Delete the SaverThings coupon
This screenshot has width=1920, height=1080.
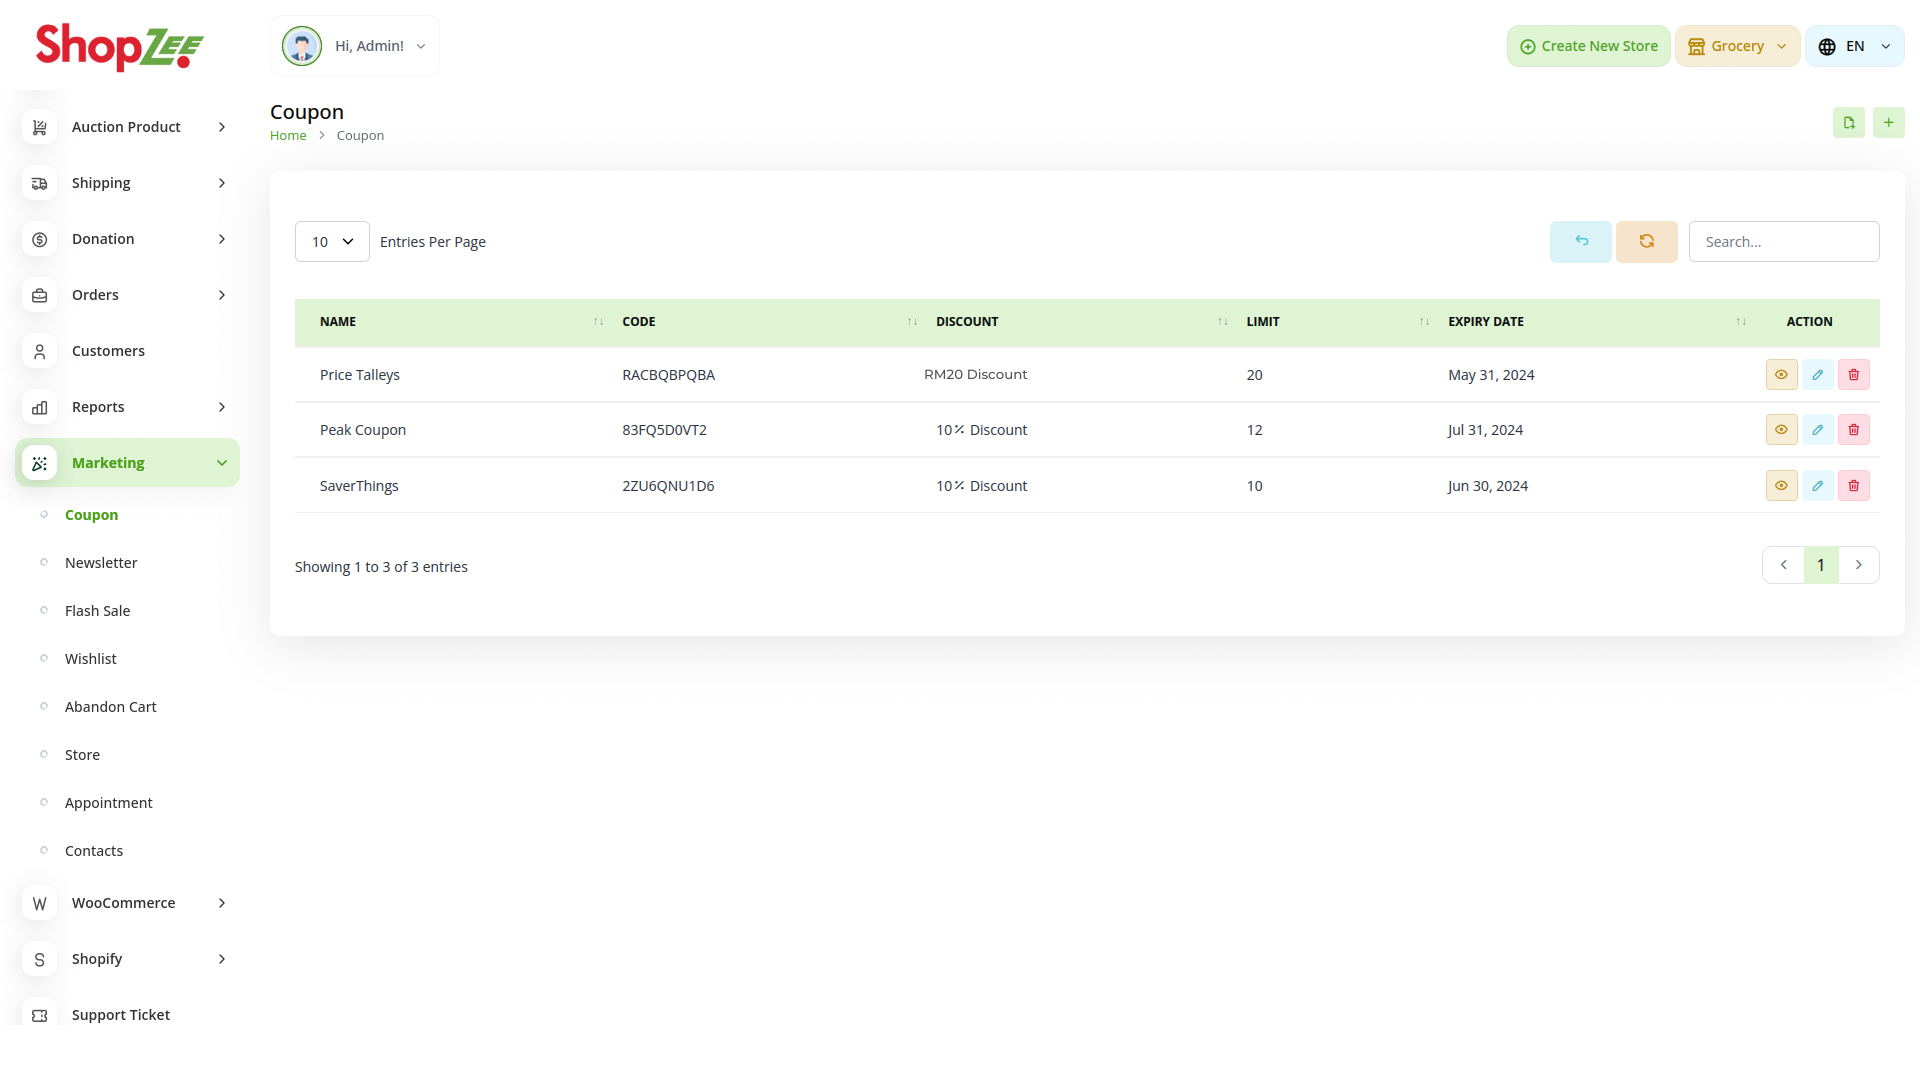1853,486
